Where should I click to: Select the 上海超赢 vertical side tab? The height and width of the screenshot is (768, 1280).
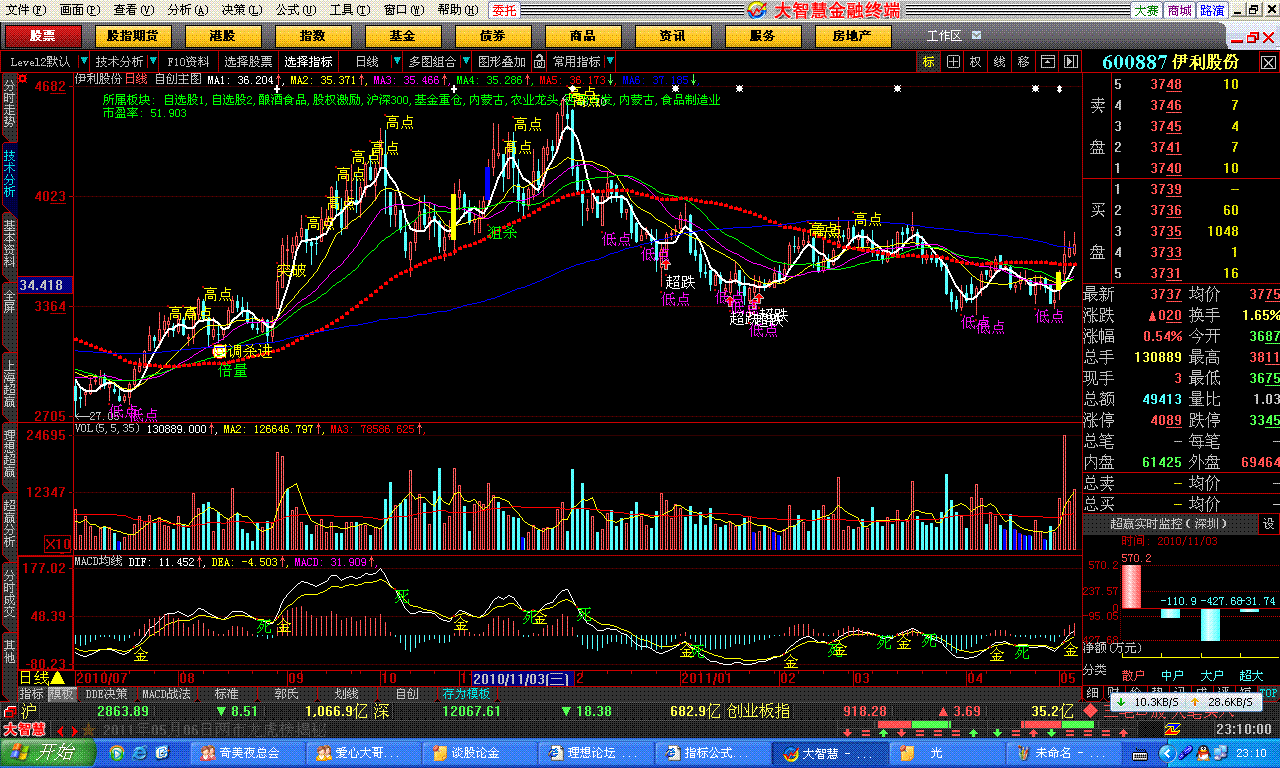(9, 387)
